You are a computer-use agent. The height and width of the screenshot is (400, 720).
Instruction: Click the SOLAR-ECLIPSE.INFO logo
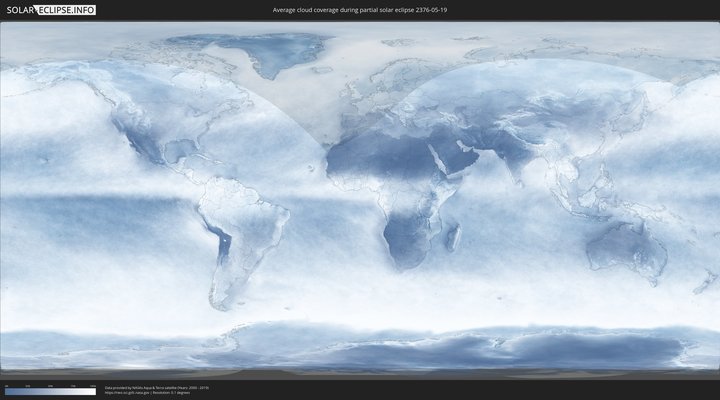tap(51, 10)
